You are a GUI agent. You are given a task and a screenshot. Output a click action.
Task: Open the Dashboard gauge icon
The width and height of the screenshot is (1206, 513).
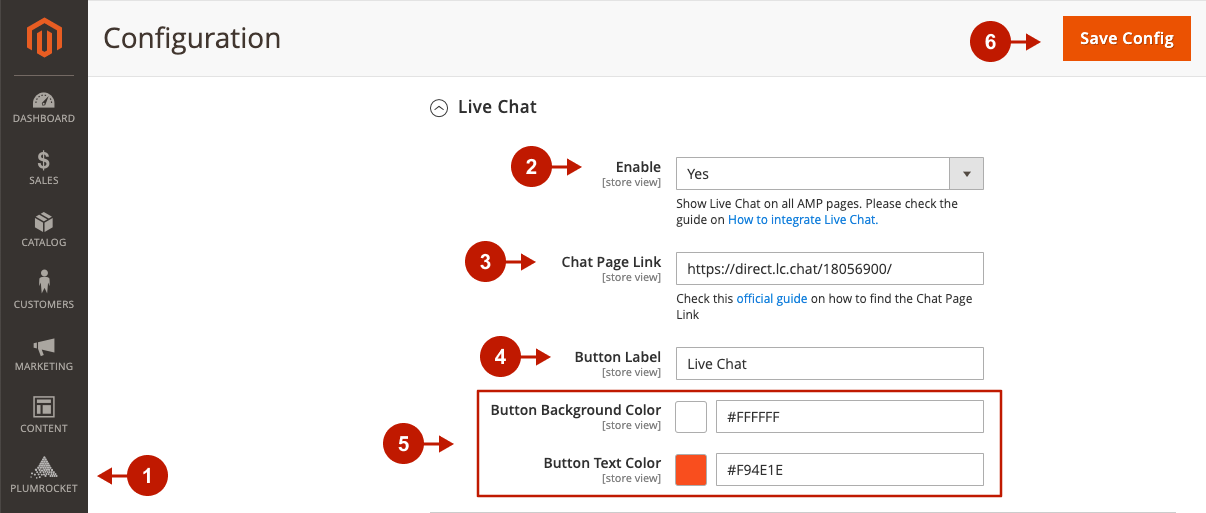coord(44,101)
